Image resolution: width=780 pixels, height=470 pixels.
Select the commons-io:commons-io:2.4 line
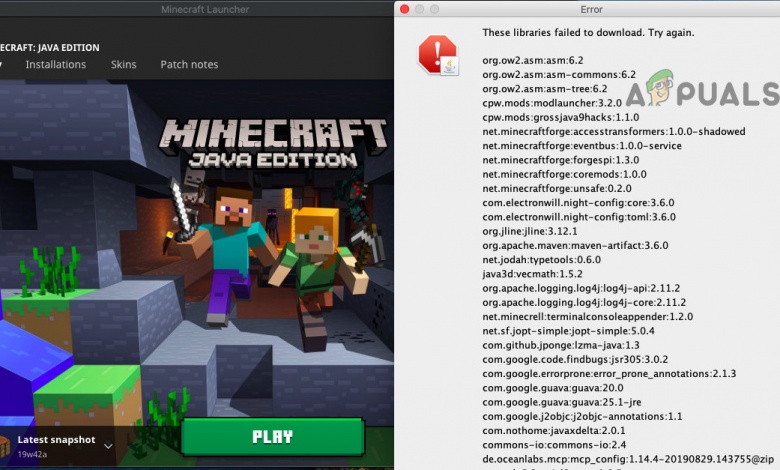pyautogui.click(x=554, y=445)
